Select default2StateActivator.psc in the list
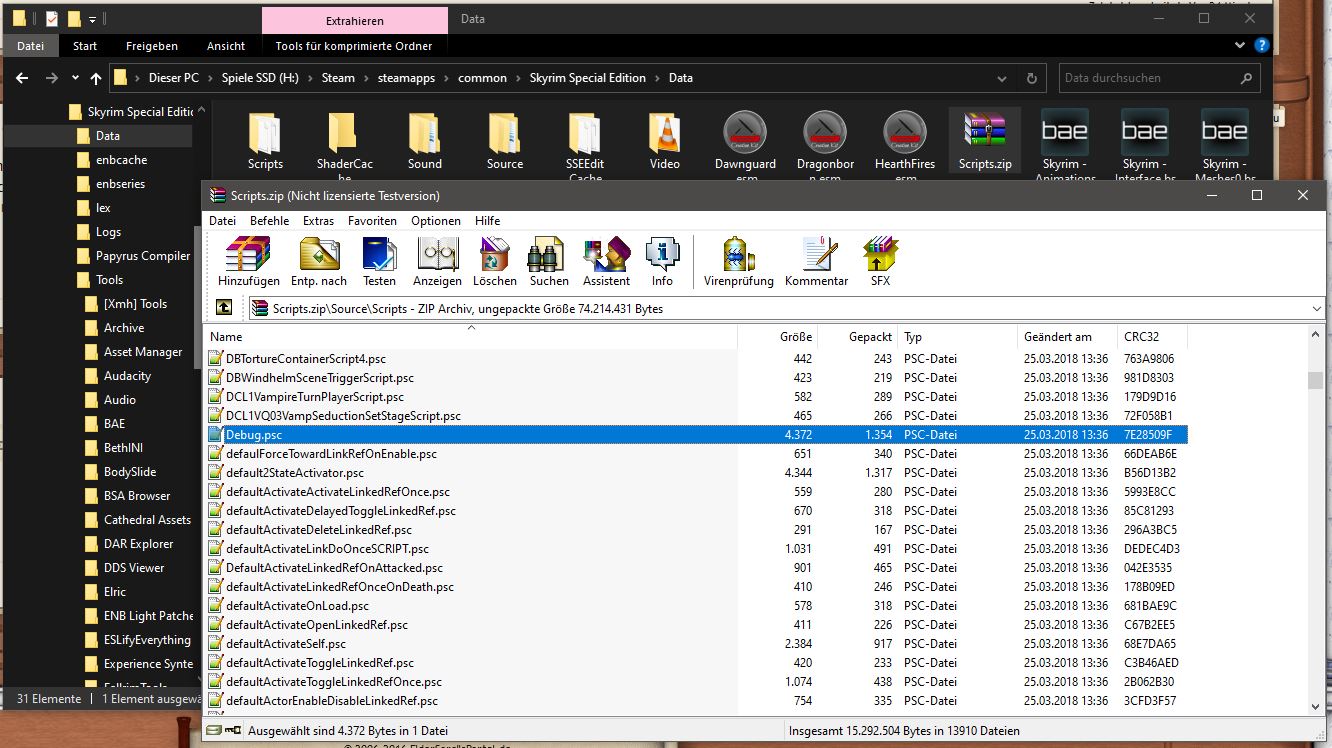This screenshot has height=748, width=1332. pyautogui.click(x=295, y=473)
